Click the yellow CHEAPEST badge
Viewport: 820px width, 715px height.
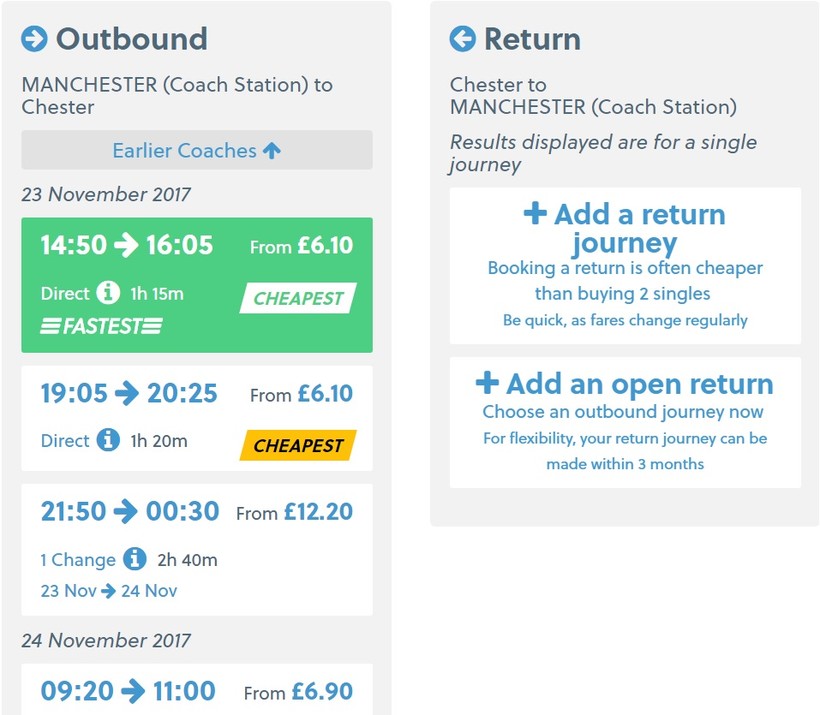point(298,446)
